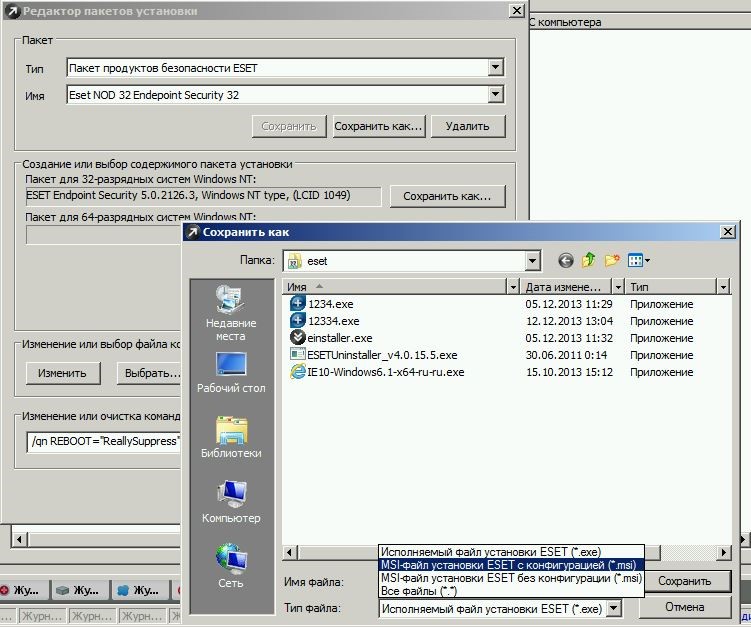Create a new folder in Save As dialog
Viewport: 751px width, 627px height.
[x=612, y=260]
